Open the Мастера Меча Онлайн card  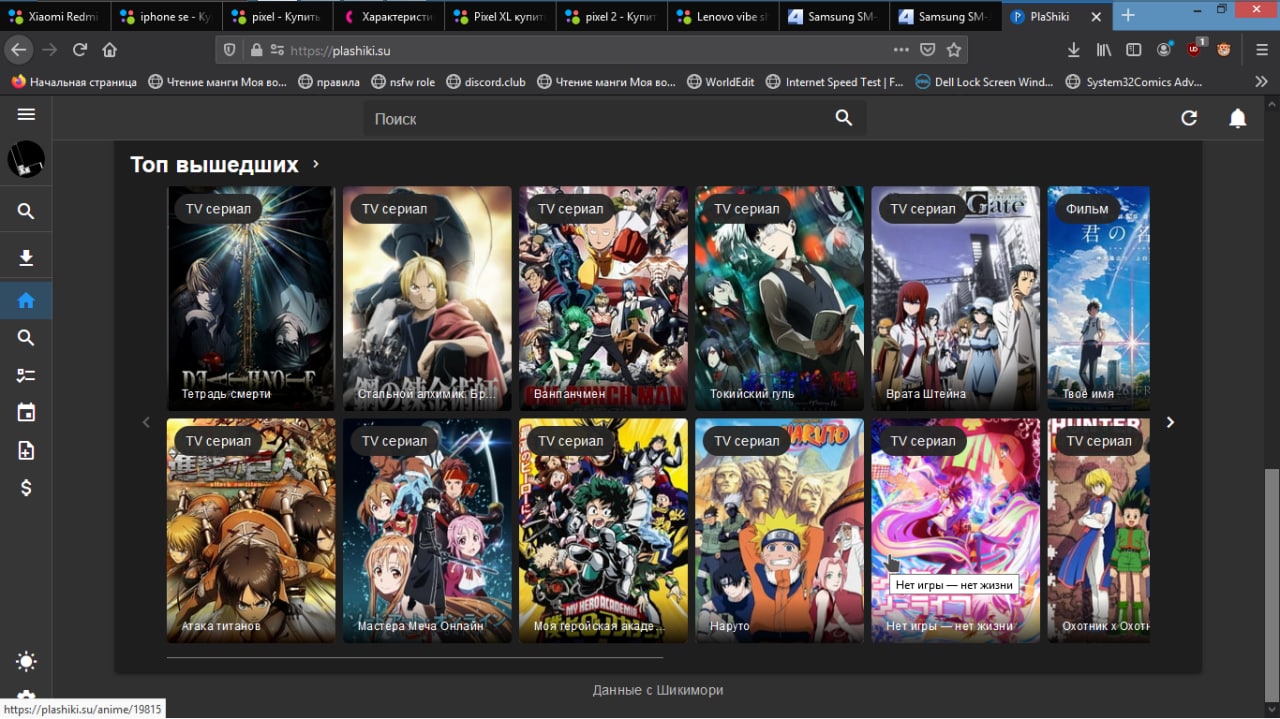tap(427, 530)
